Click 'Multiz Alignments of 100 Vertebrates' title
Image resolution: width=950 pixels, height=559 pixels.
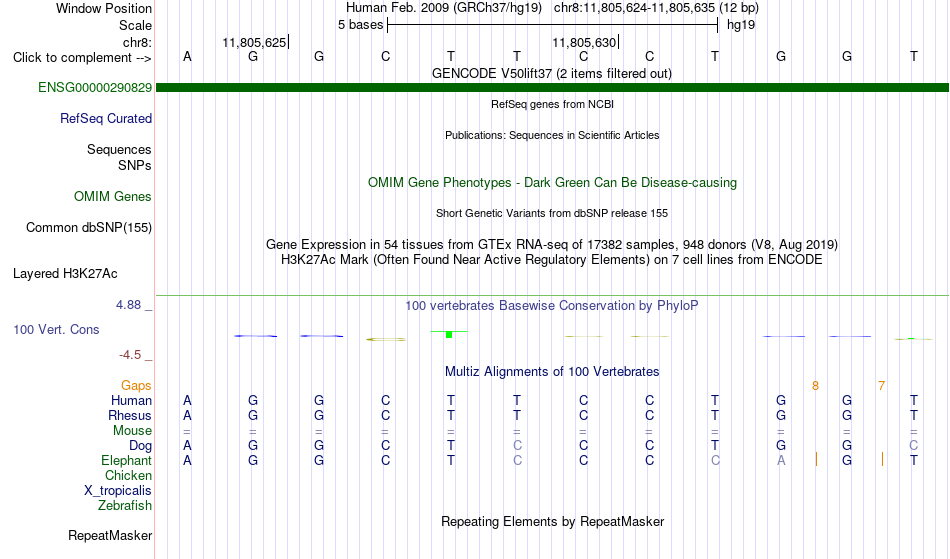coord(552,371)
